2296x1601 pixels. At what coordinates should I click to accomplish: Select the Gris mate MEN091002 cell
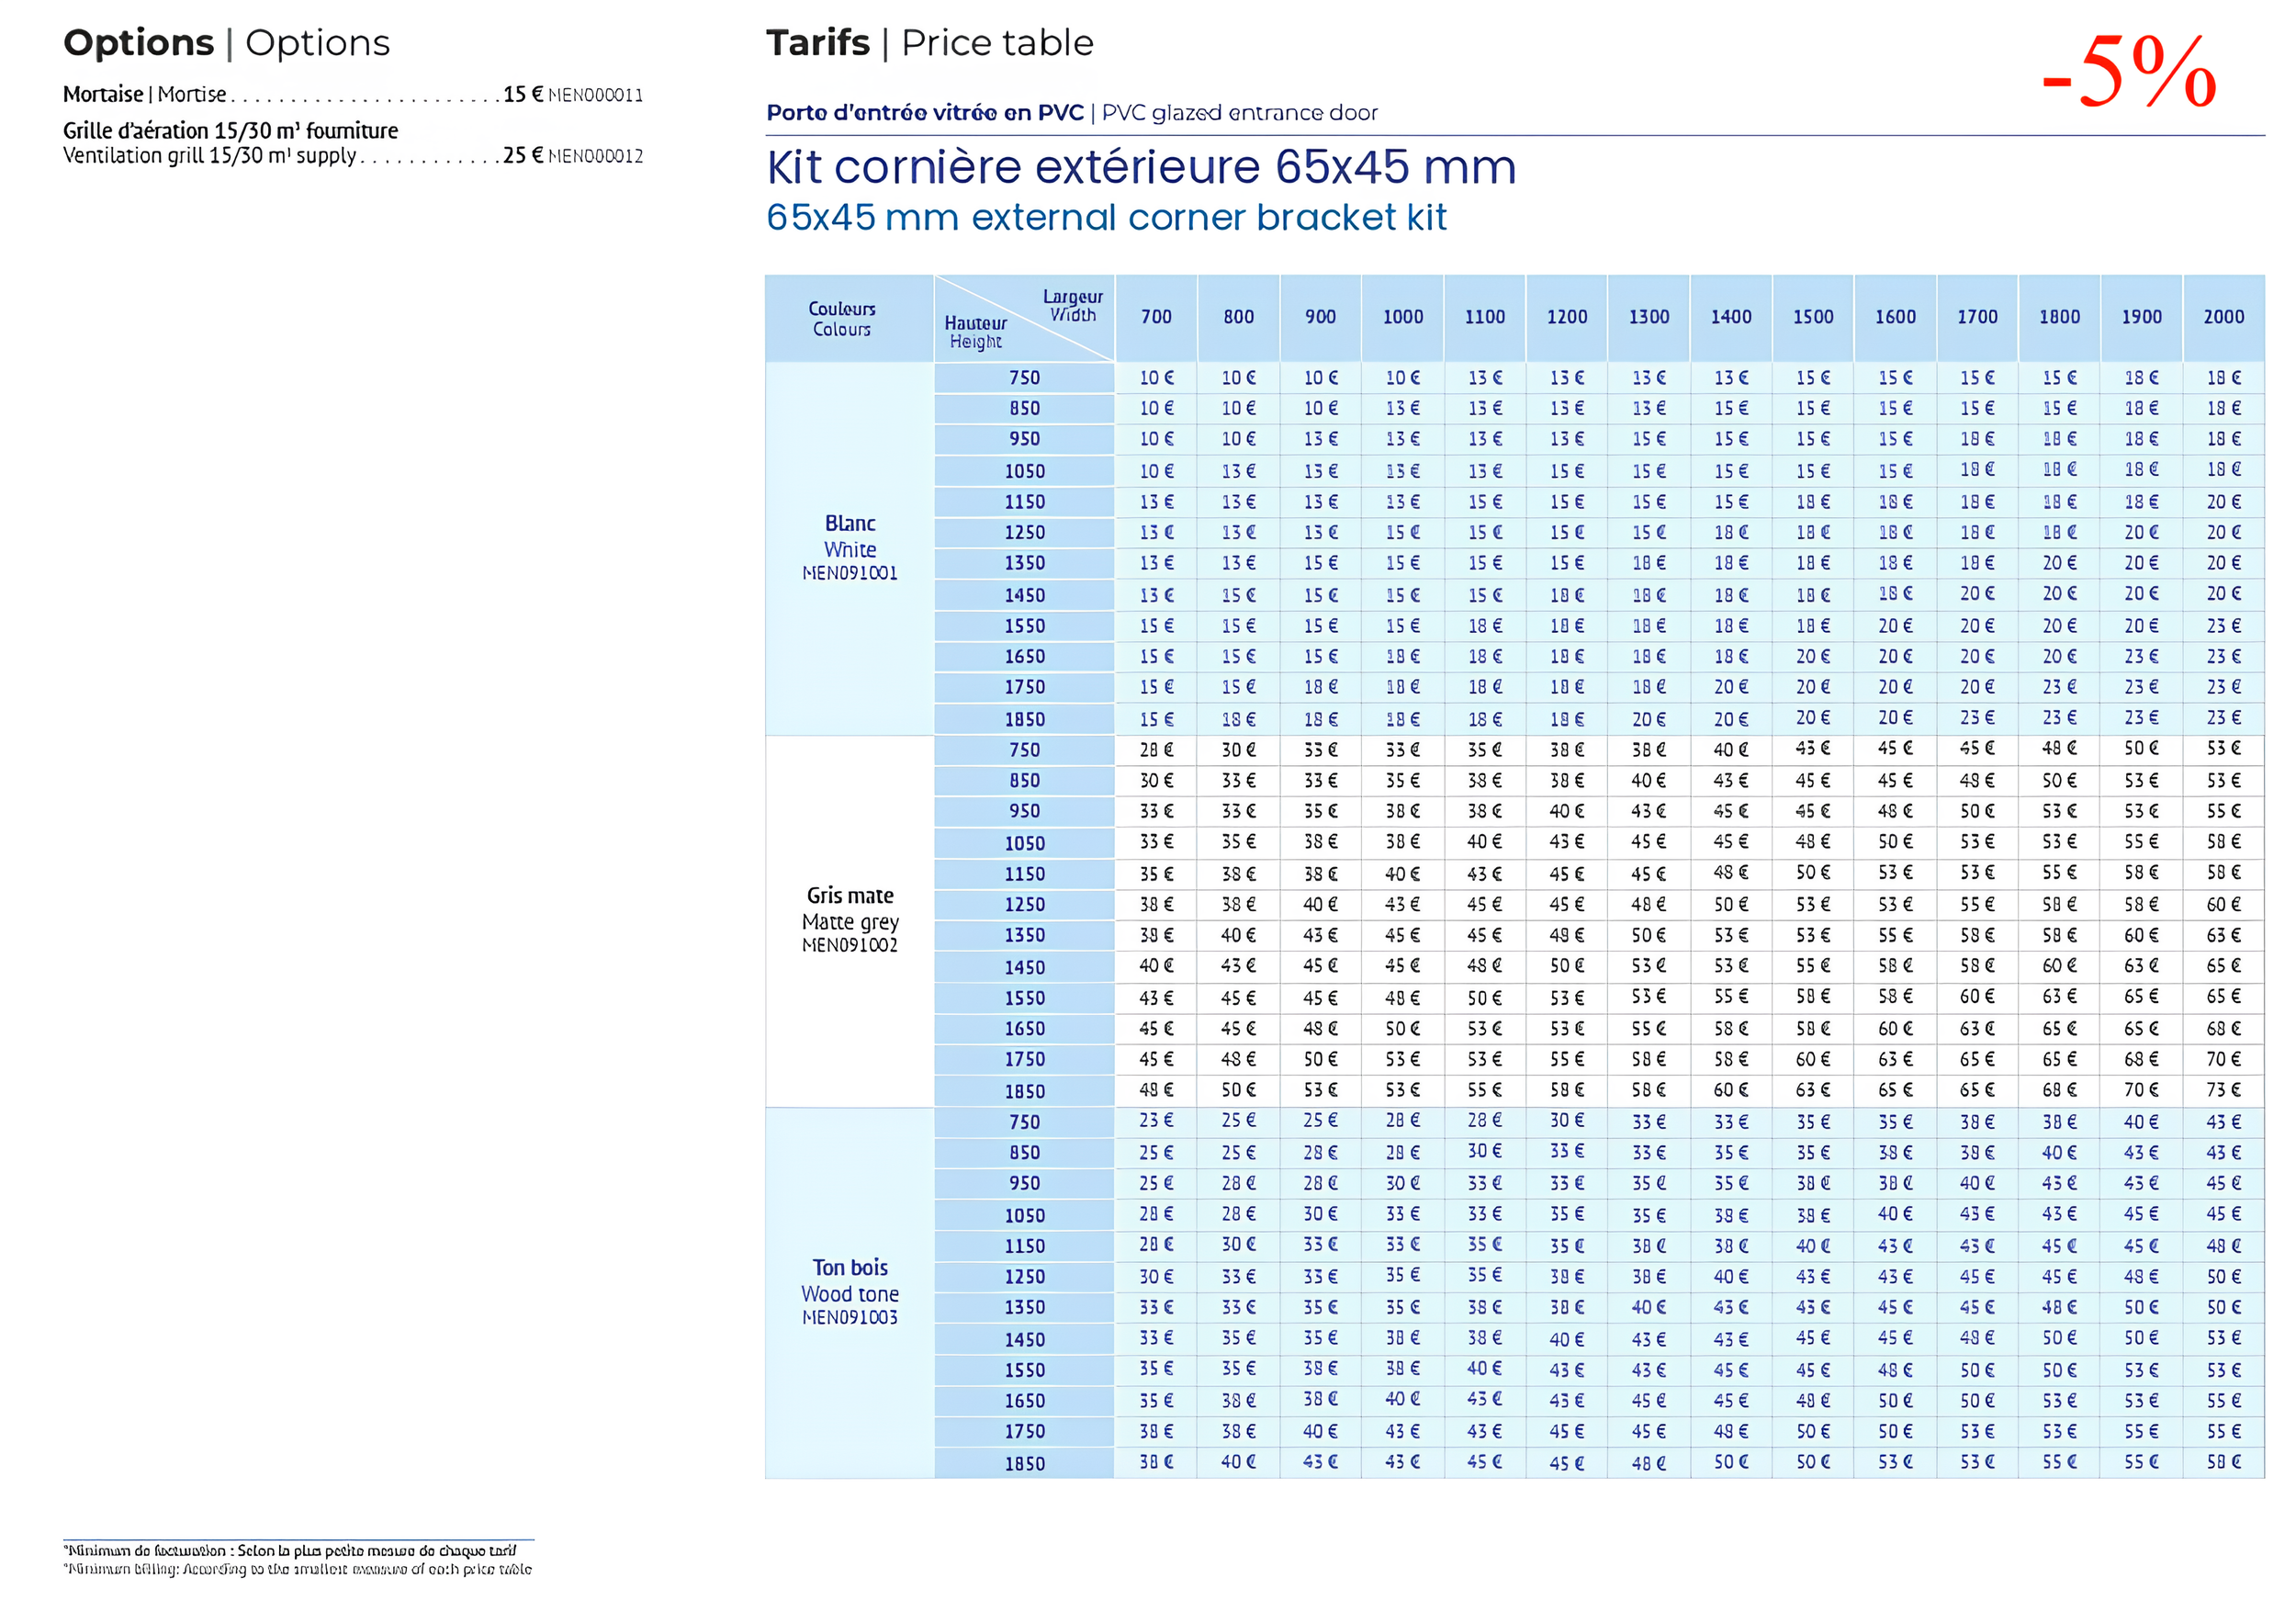[x=850, y=919]
